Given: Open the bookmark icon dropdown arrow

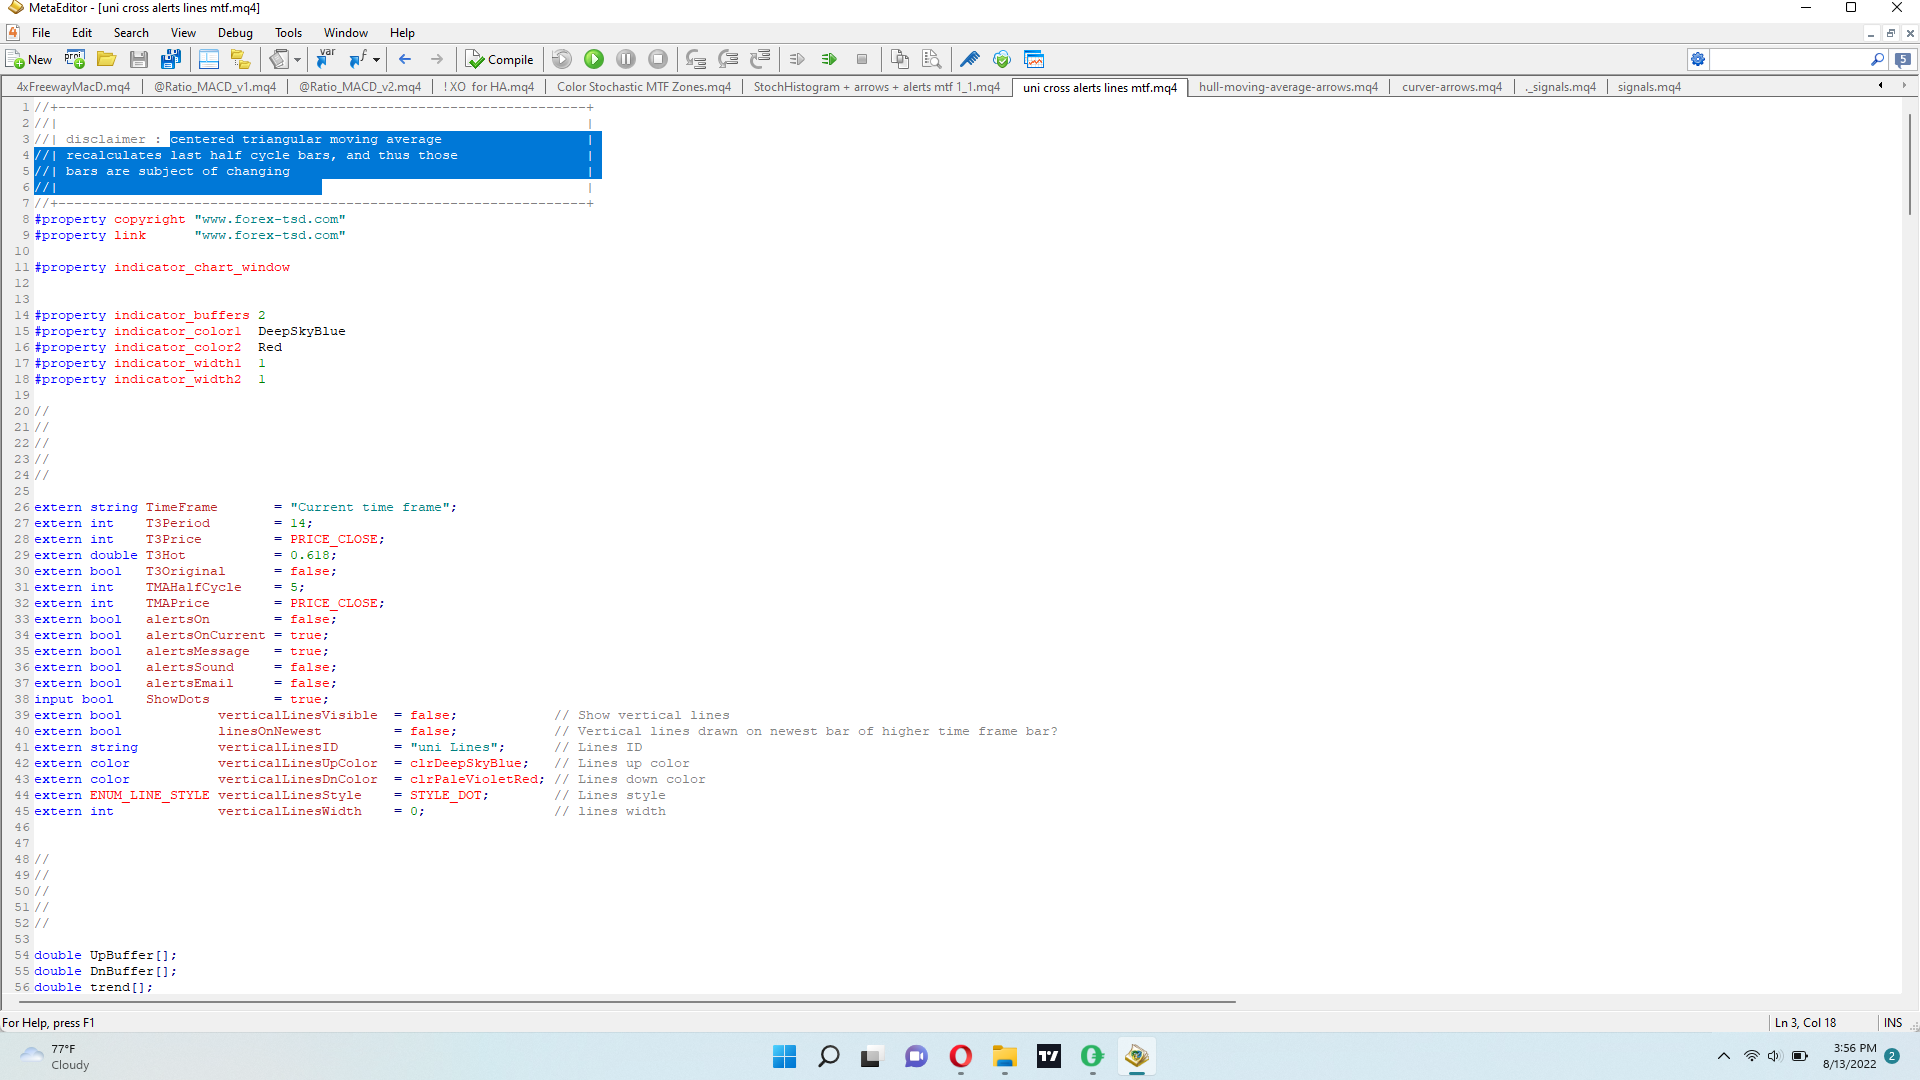Looking at the screenshot, I should pos(297,59).
